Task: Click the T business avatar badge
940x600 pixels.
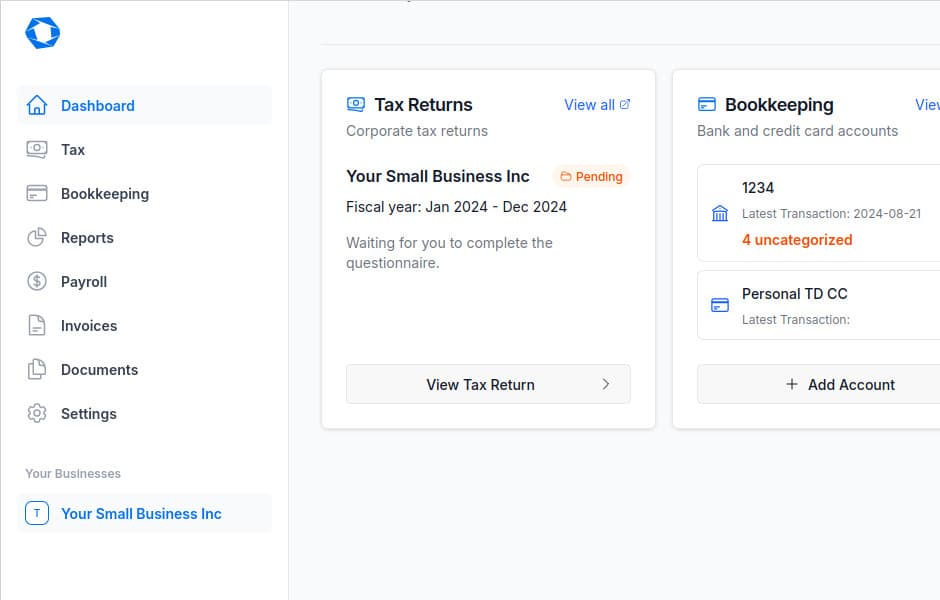Action: [37, 513]
